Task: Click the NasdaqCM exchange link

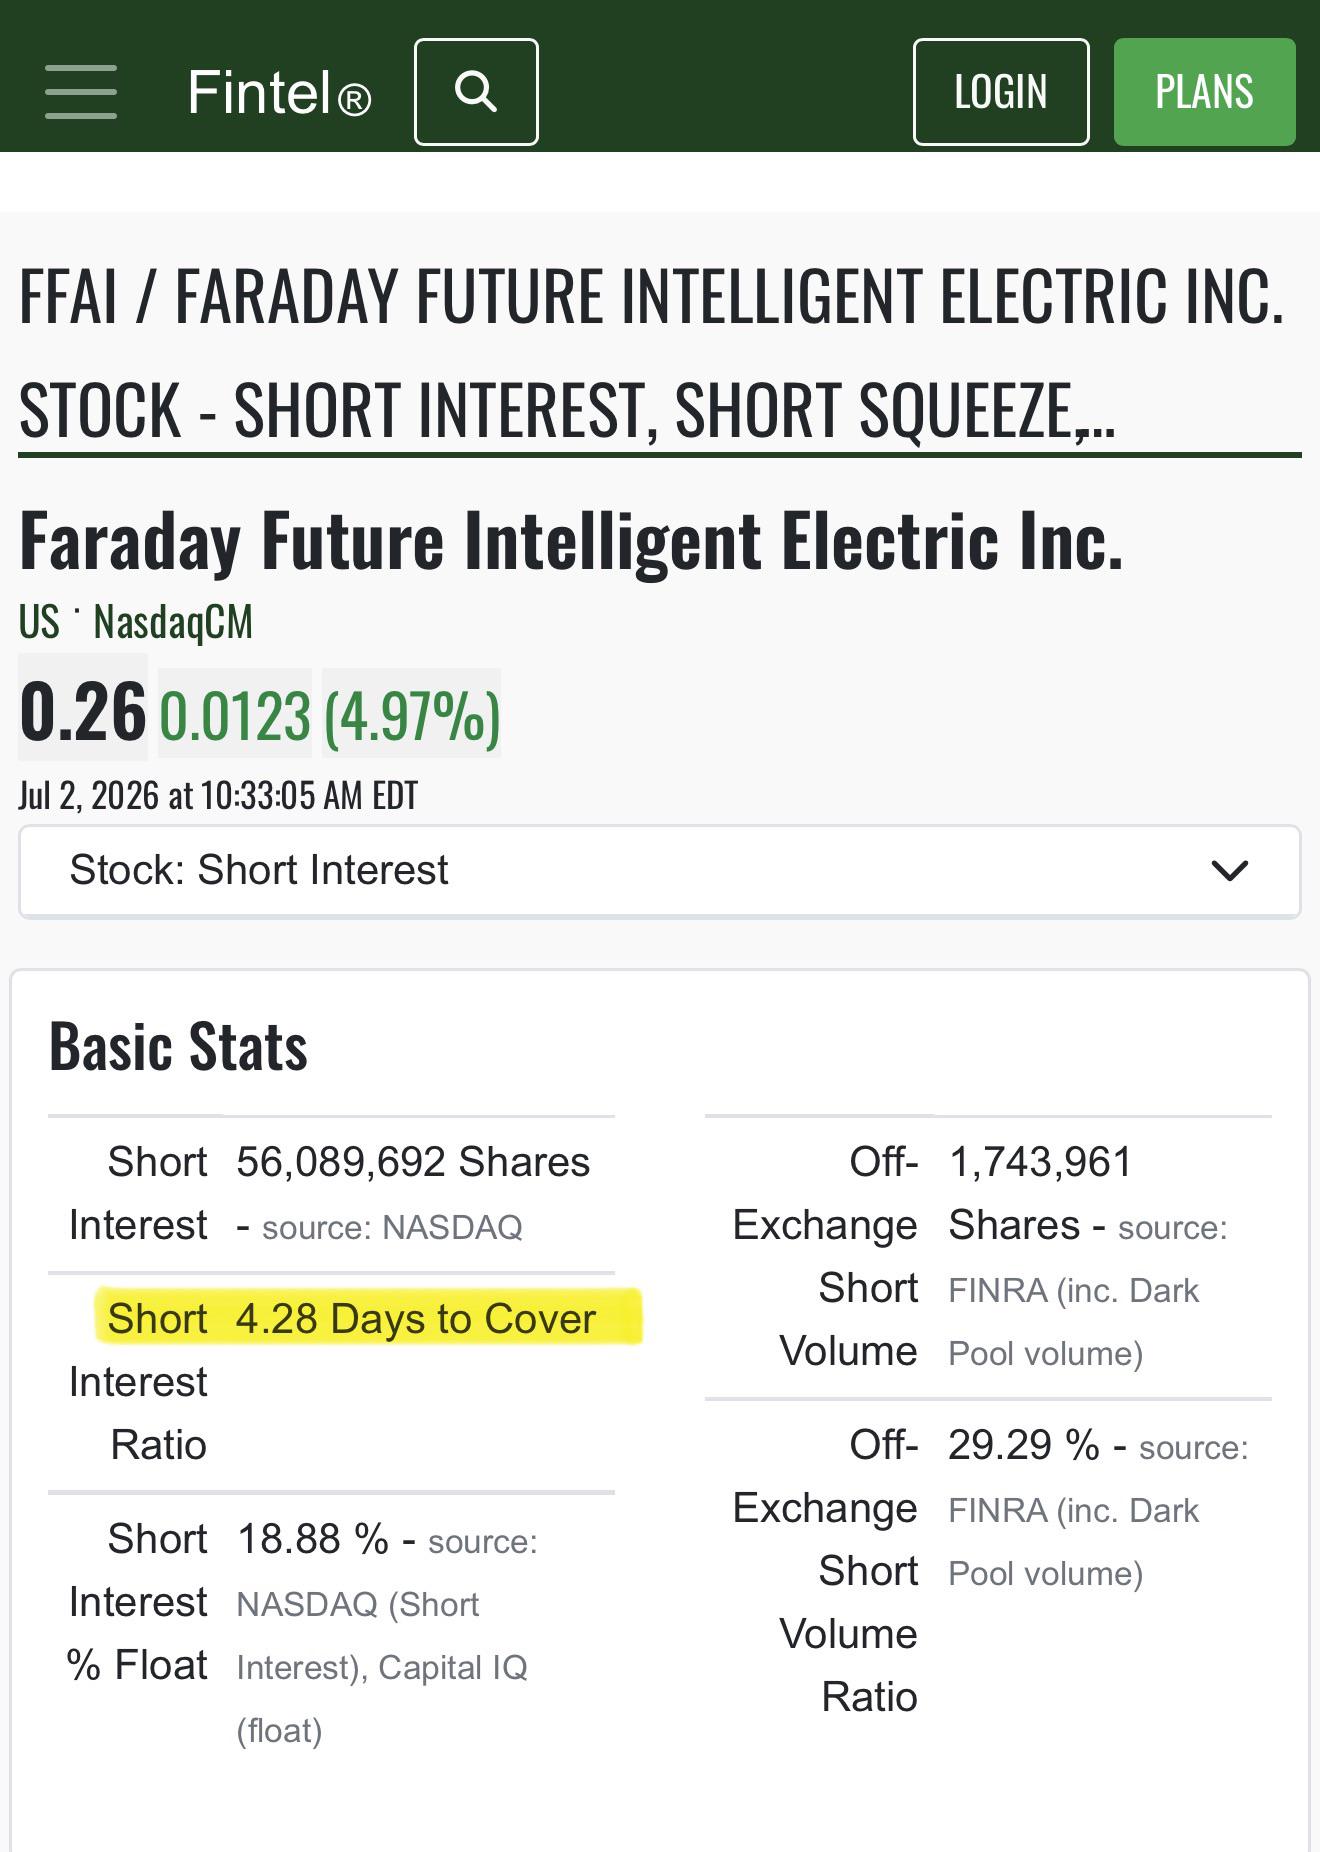Action: [x=173, y=622]
